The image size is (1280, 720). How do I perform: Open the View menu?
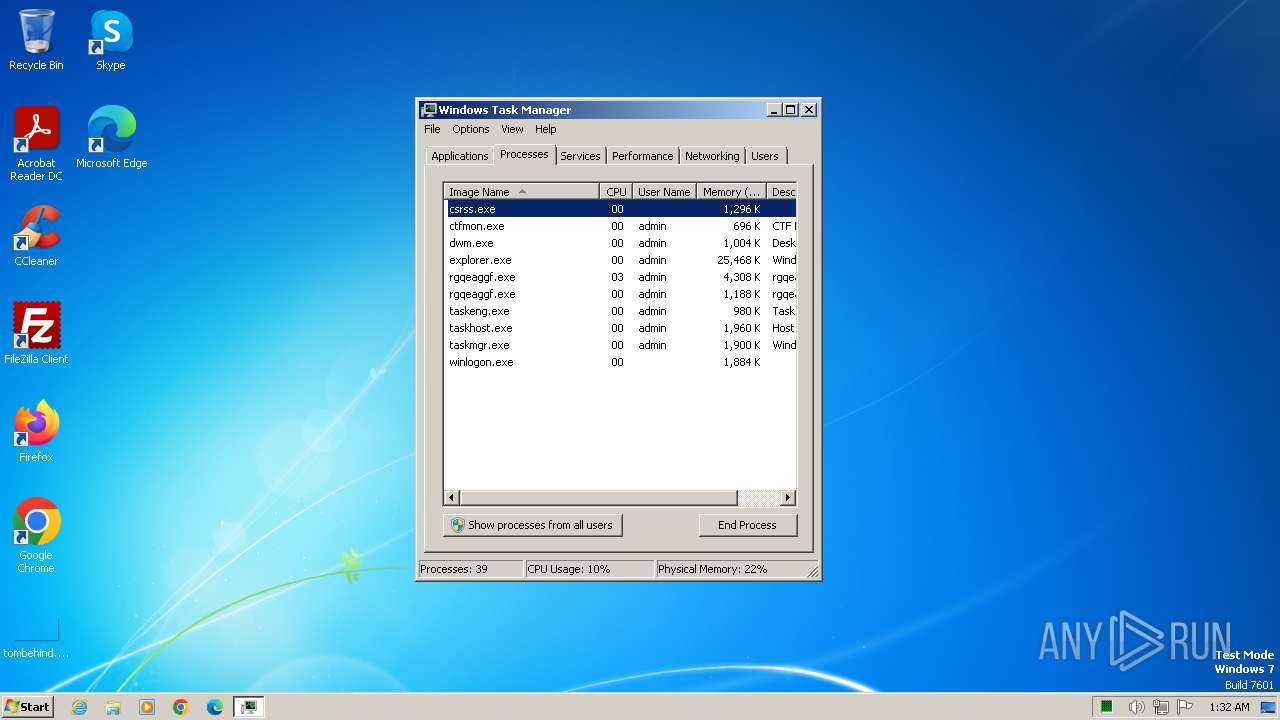(512, 129)
